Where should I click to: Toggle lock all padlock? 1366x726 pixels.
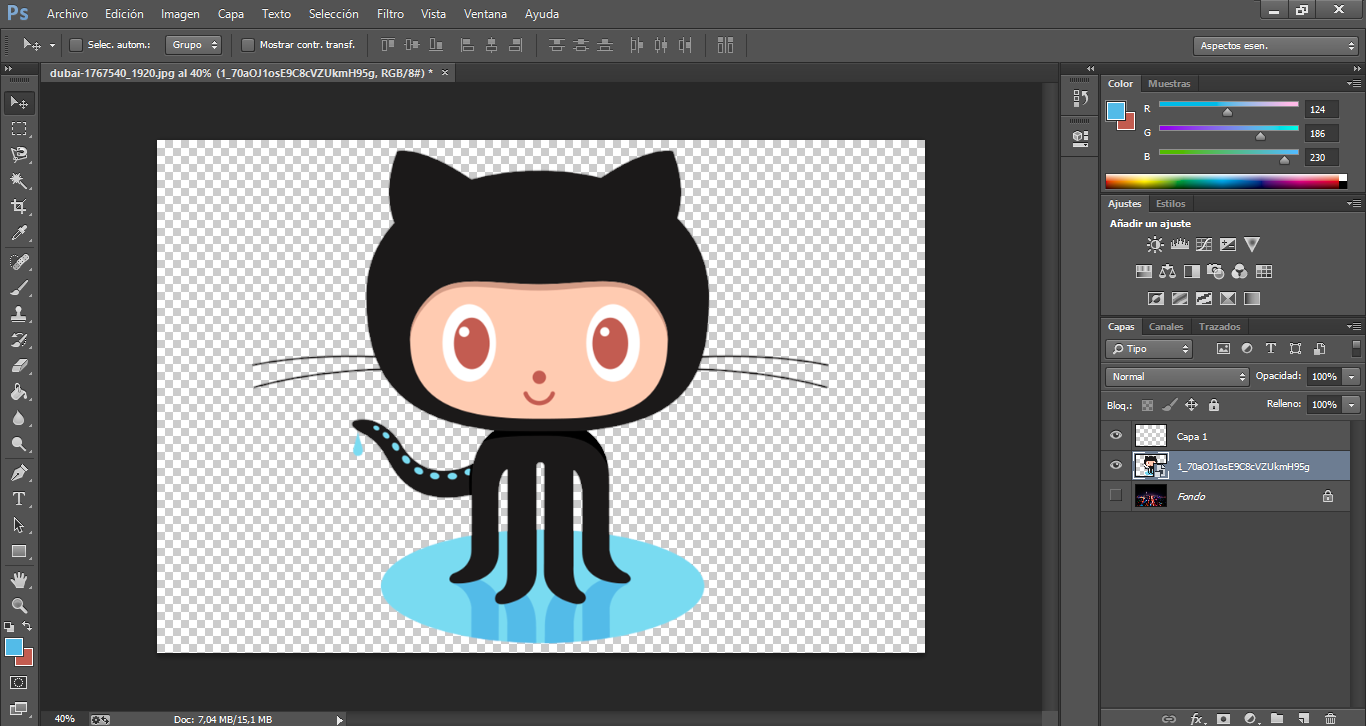point(1213,405)
